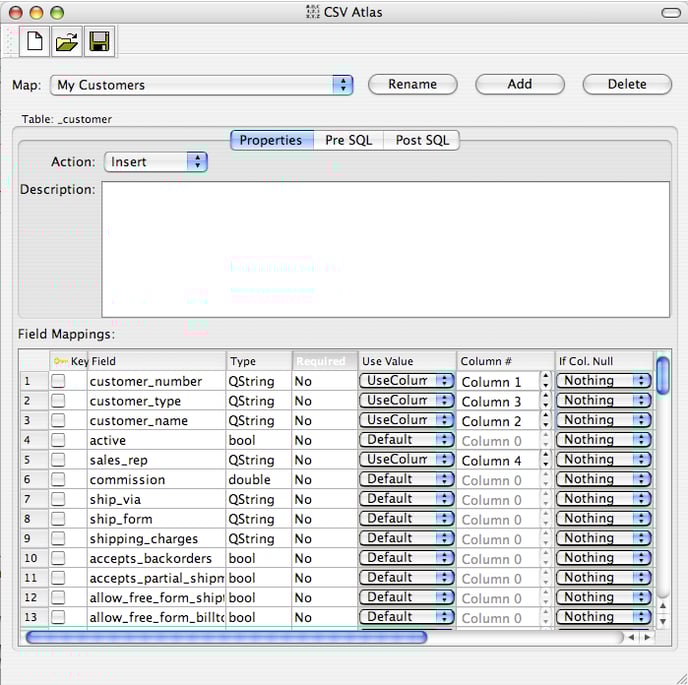Toggle Key checkbox for customer_number row
The image size is (688, 685).
[x=58, y=381]
